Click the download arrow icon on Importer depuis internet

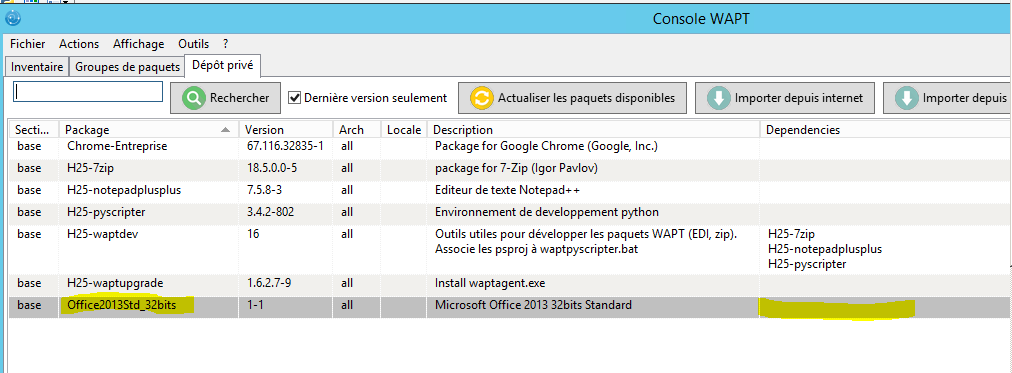coord(718,98)
